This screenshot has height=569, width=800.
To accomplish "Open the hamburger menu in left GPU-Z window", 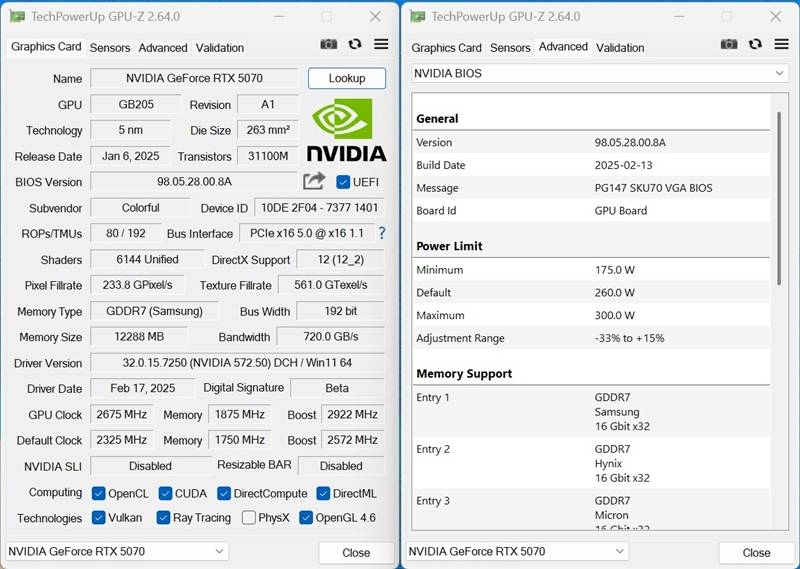I will [381, 44].
